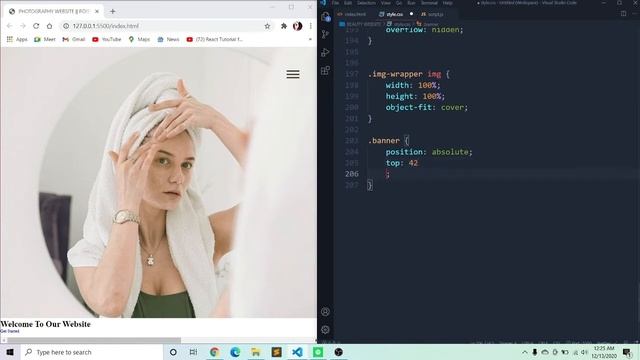Viewport: 640px width, 360px height.
Task: Open the Terminal menu in VS Code
Action: click(429, 3)
